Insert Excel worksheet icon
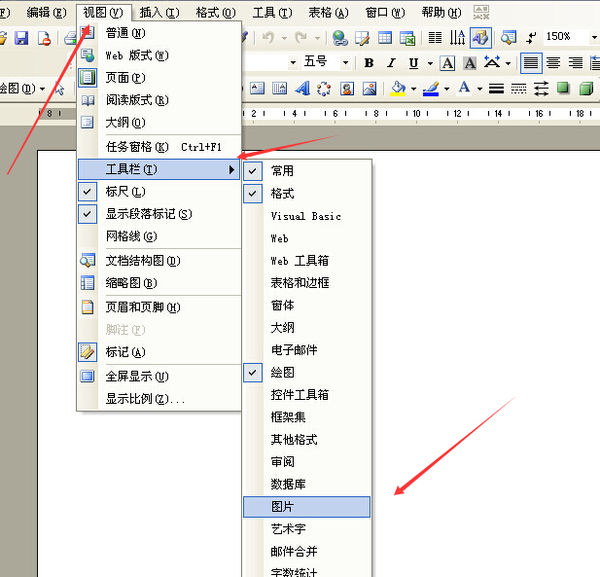The image size is (600, 577). coord(408,38)
